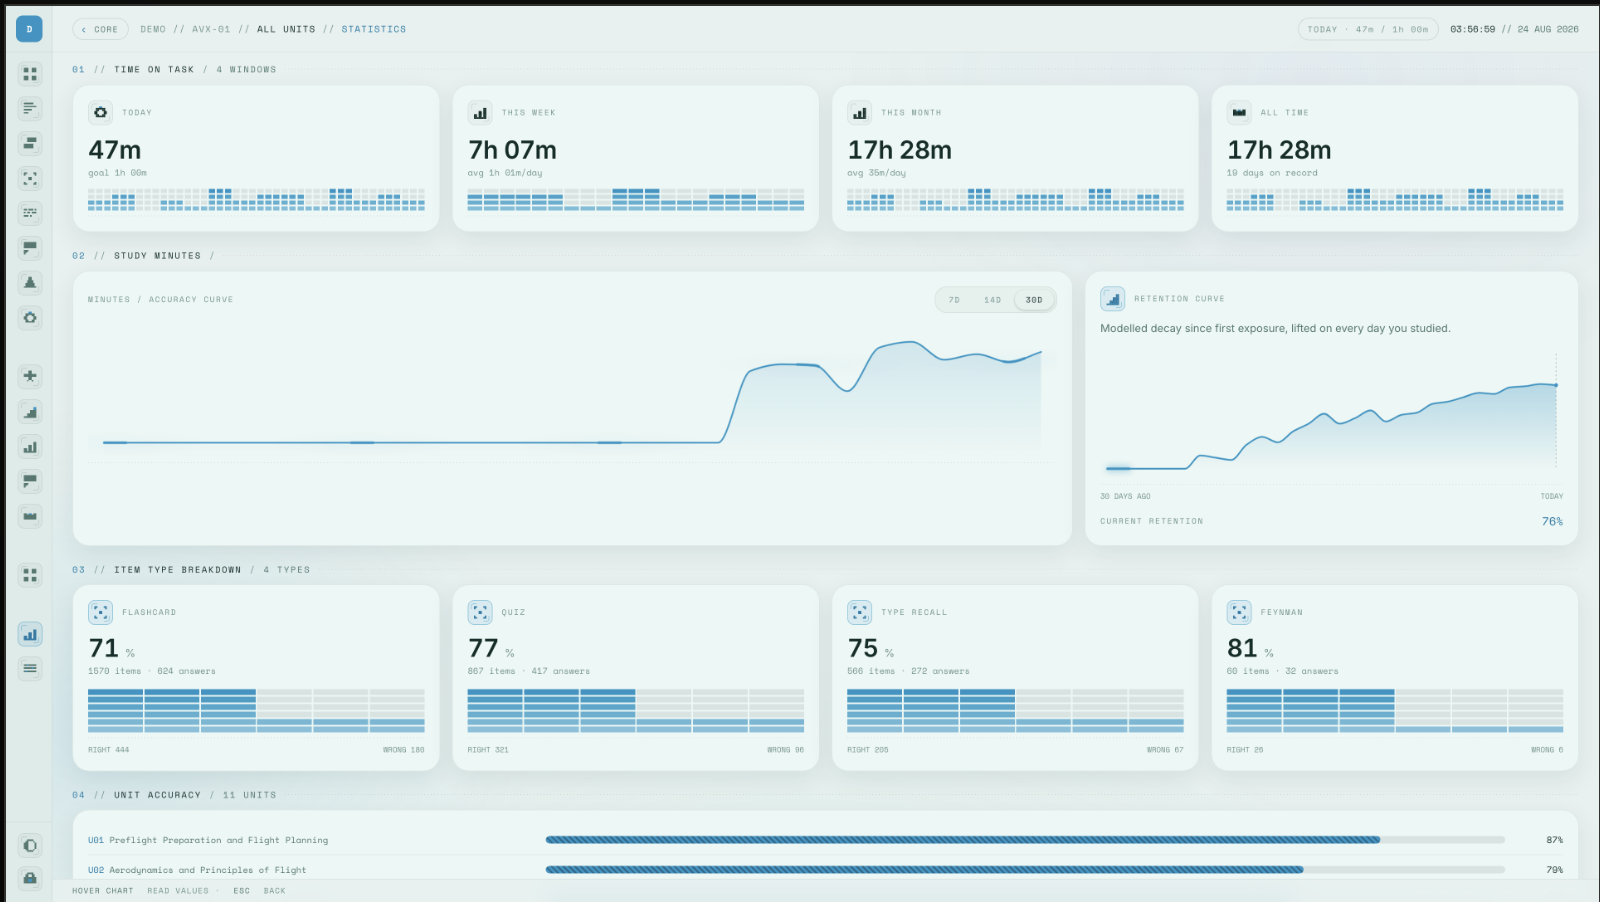
Task: Toggle the contrast theme icon in the sidebar
Action: (x=30, y=845)
